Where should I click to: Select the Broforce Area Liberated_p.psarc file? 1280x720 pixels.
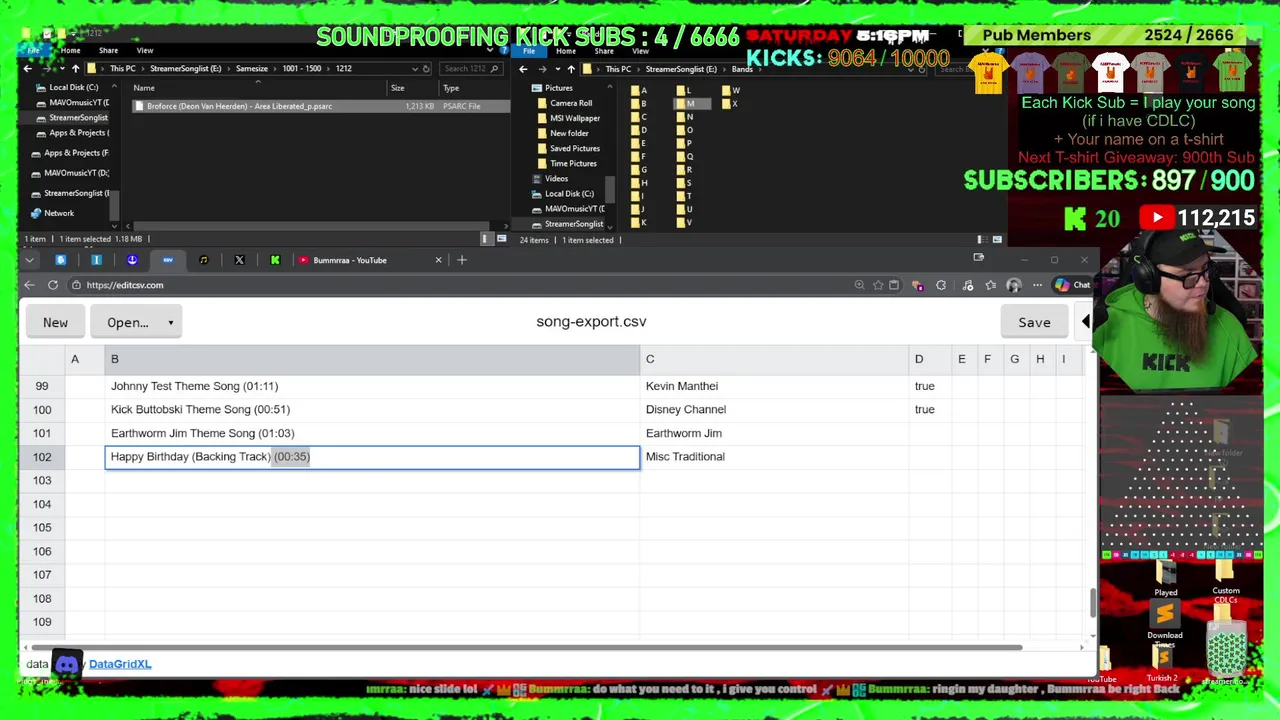(322, 106)
